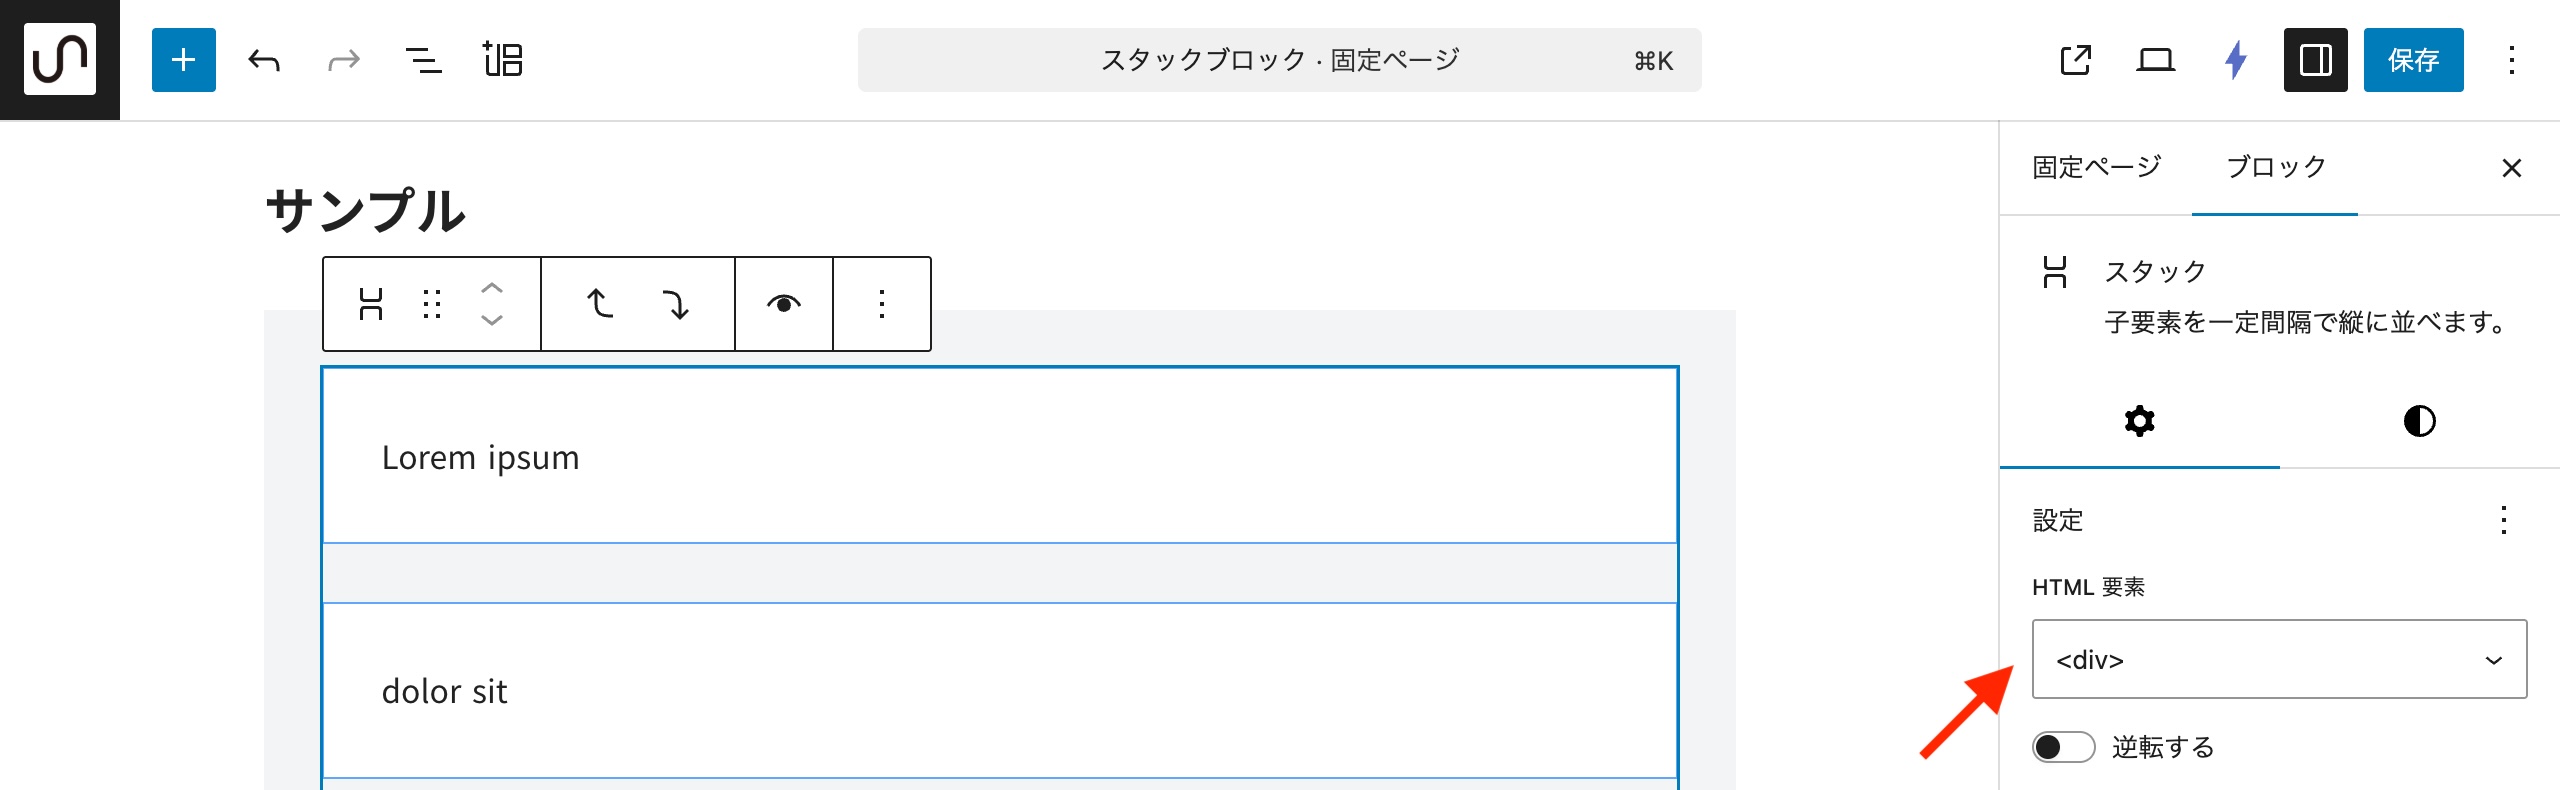Viewport: 2560px width, 790px height.
Task: Click the lightning bolt icon in header
Action: pos(2236,60)
